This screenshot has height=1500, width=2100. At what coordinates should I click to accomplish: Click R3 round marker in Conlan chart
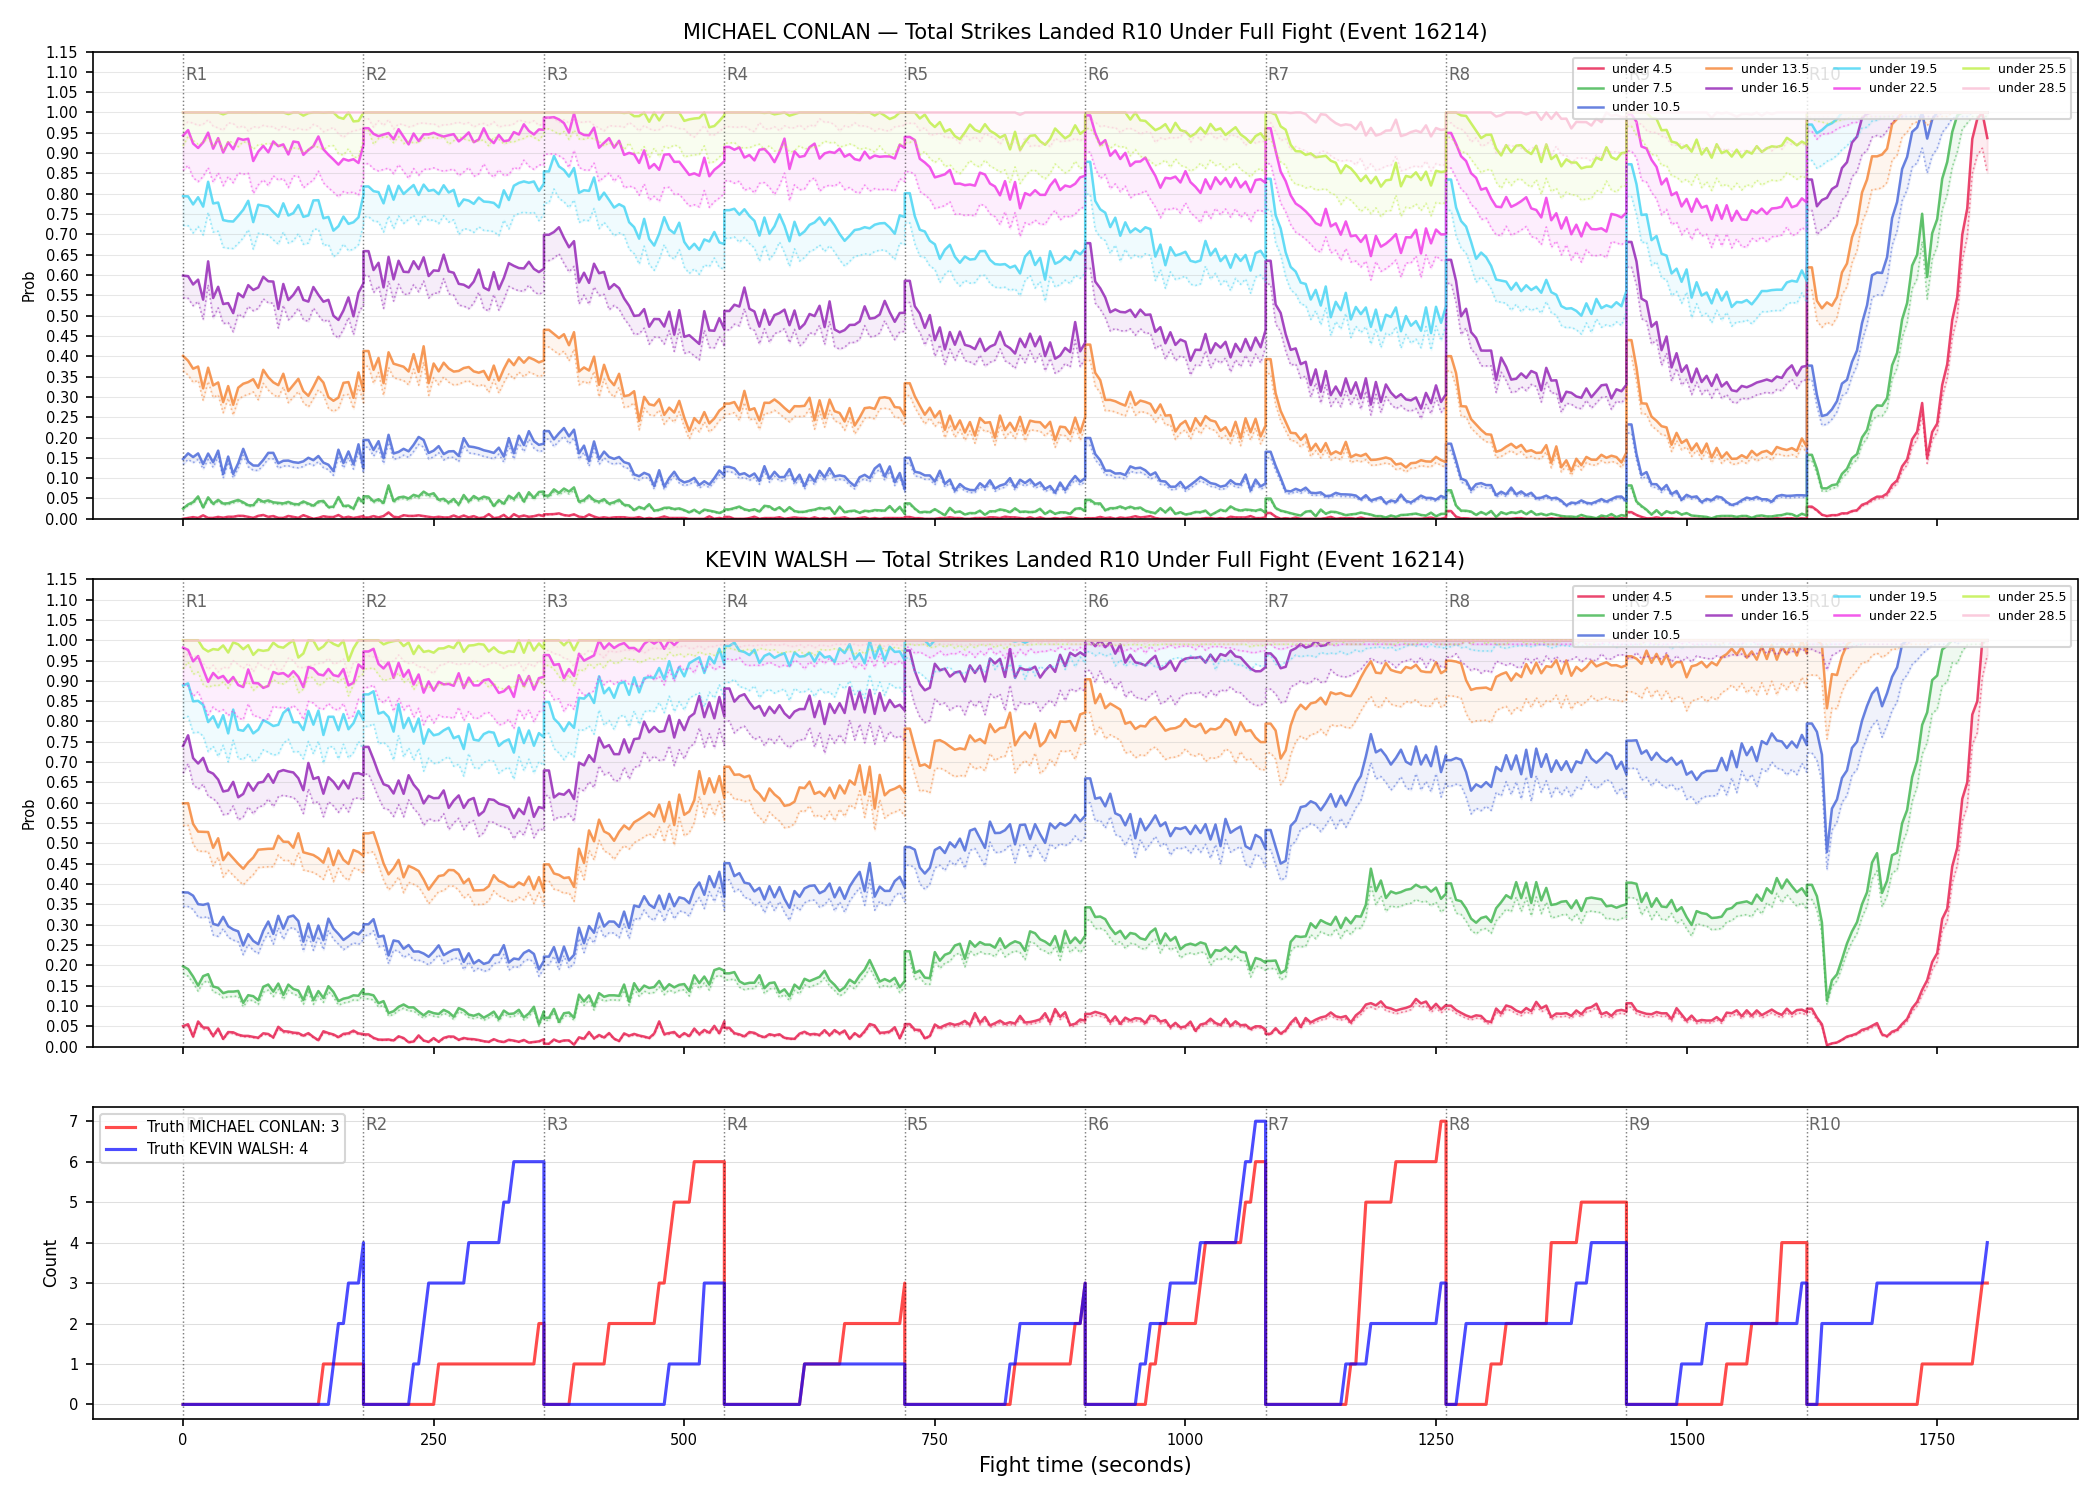coord(557,74)
